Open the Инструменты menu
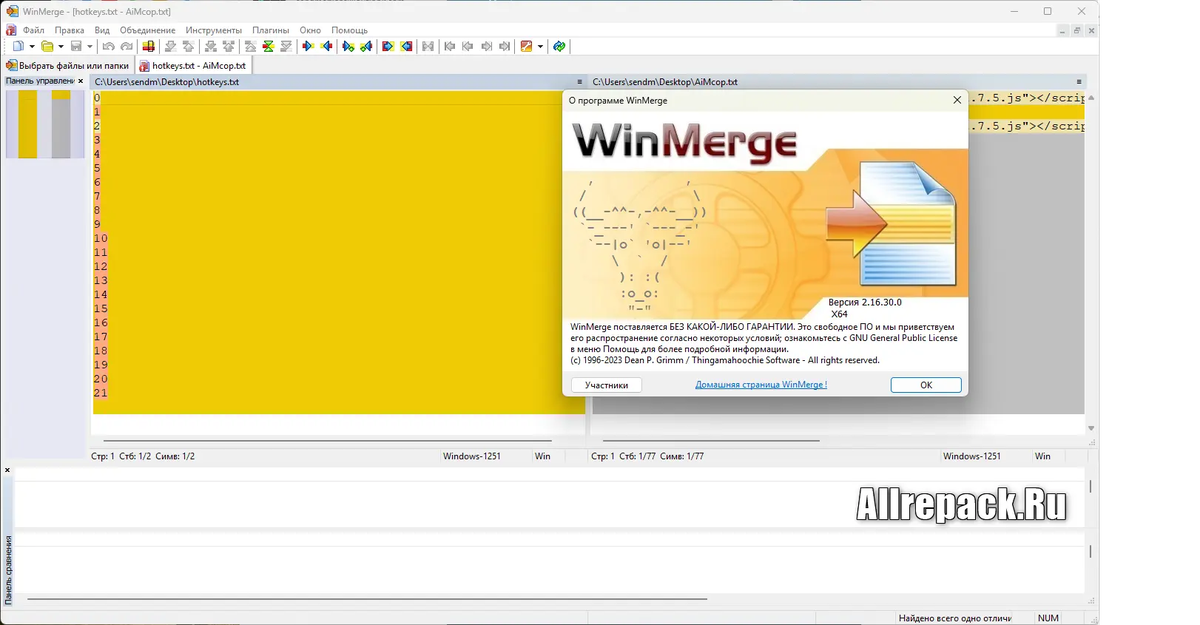Viewport: 1200px width, 625px height. pos(214,30)
